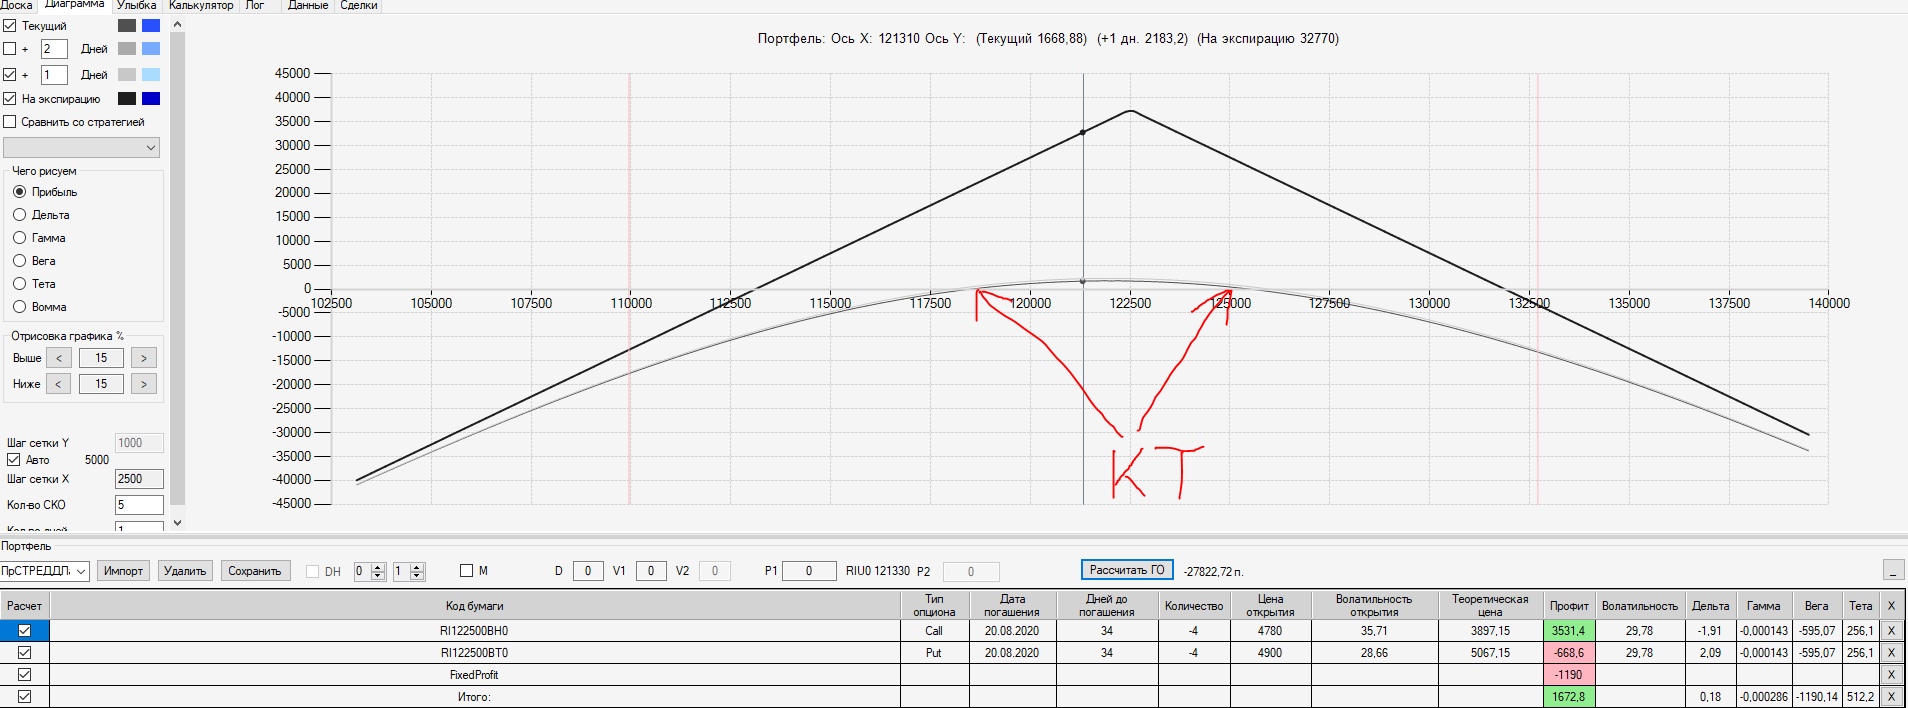
Task: Decrease the Ниже percentage with left arrow
Action: [59, 384]
